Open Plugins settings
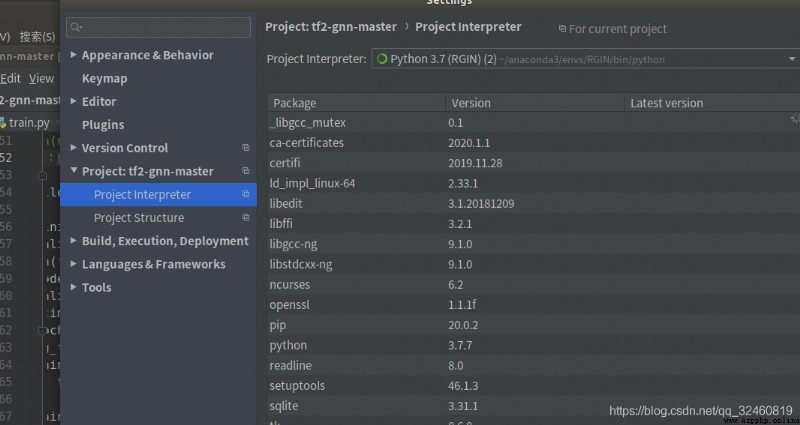Viewport: 800px width, 425px height. click(103, 124)
